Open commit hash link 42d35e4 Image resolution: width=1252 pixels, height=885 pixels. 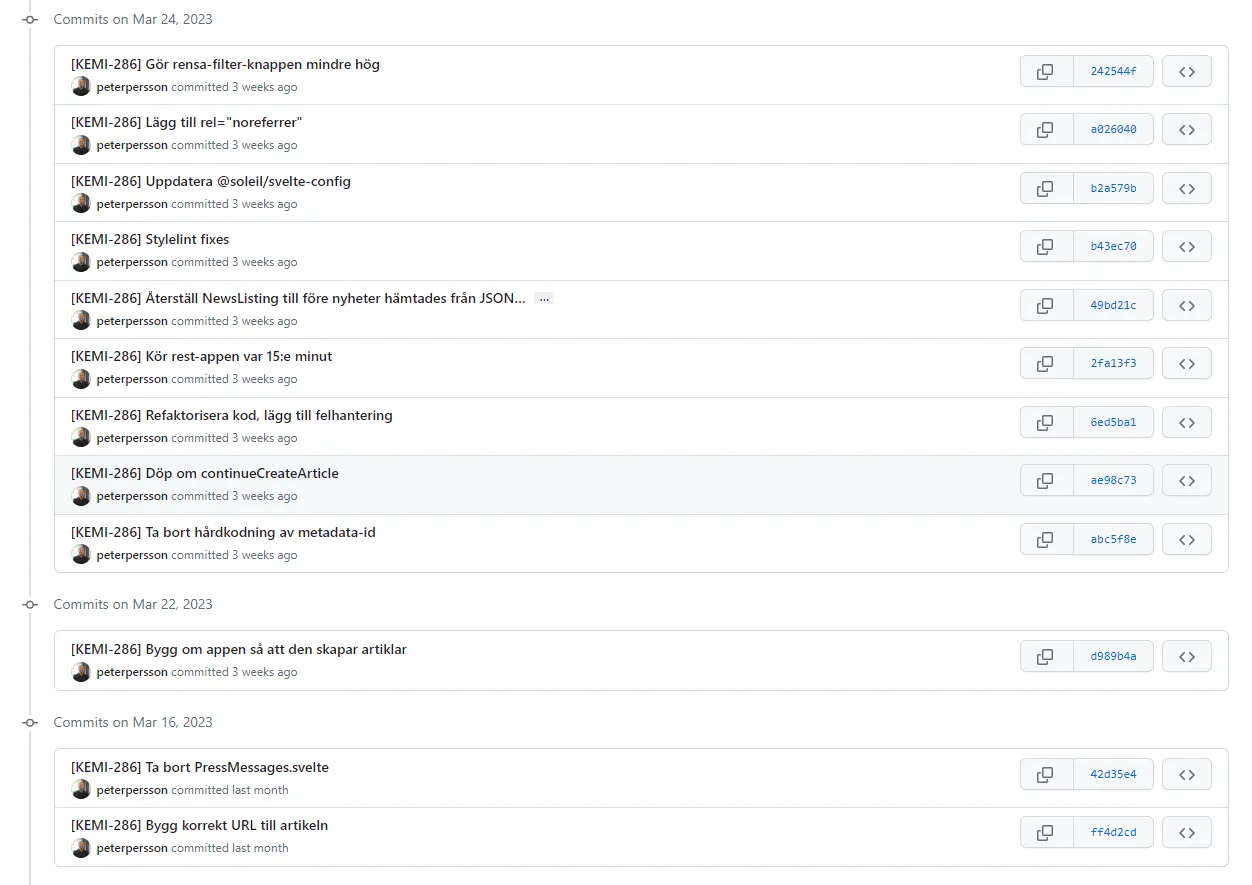1113,774
